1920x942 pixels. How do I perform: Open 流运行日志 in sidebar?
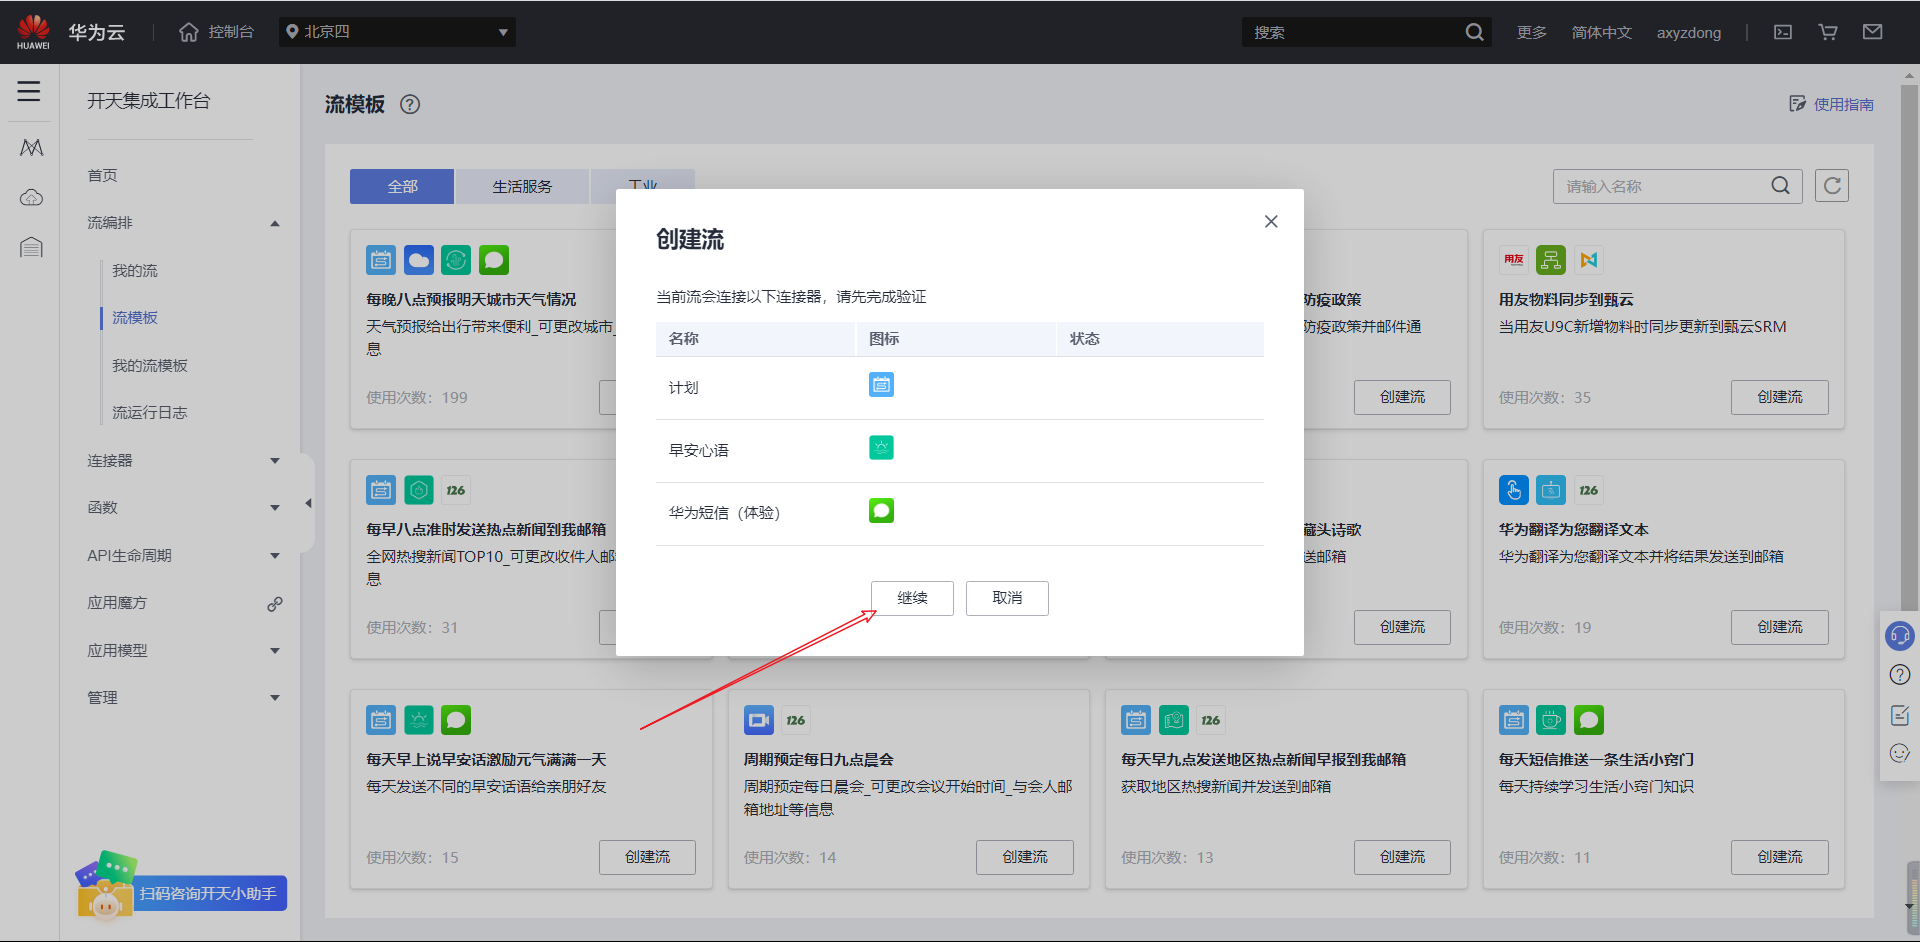(150, 413)
